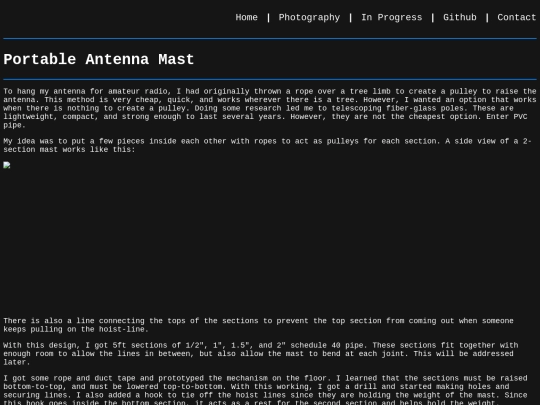Open the In Progress page
The width and height of the screenshot is (540, 405).
tap(391, 17)
